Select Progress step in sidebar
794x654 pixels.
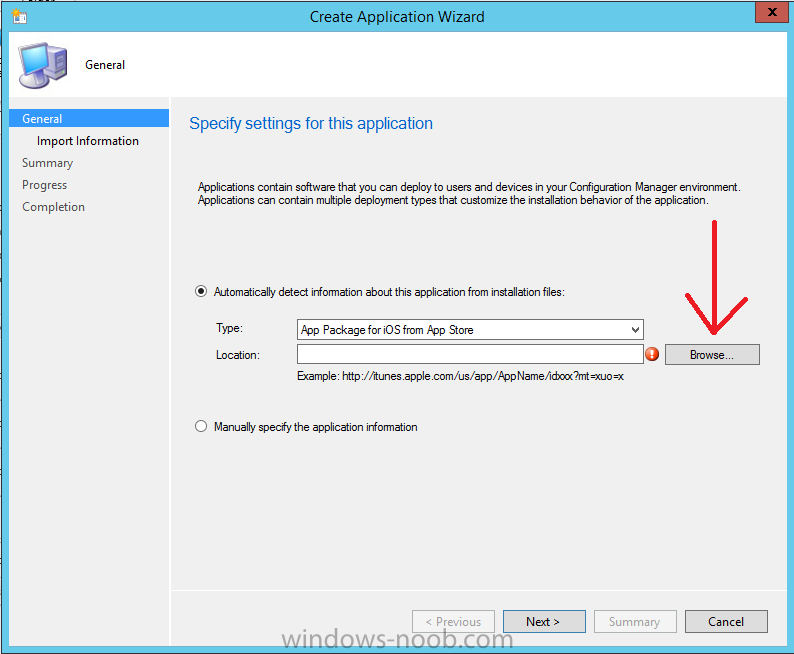pyautogui.click(x=45, y=185)
